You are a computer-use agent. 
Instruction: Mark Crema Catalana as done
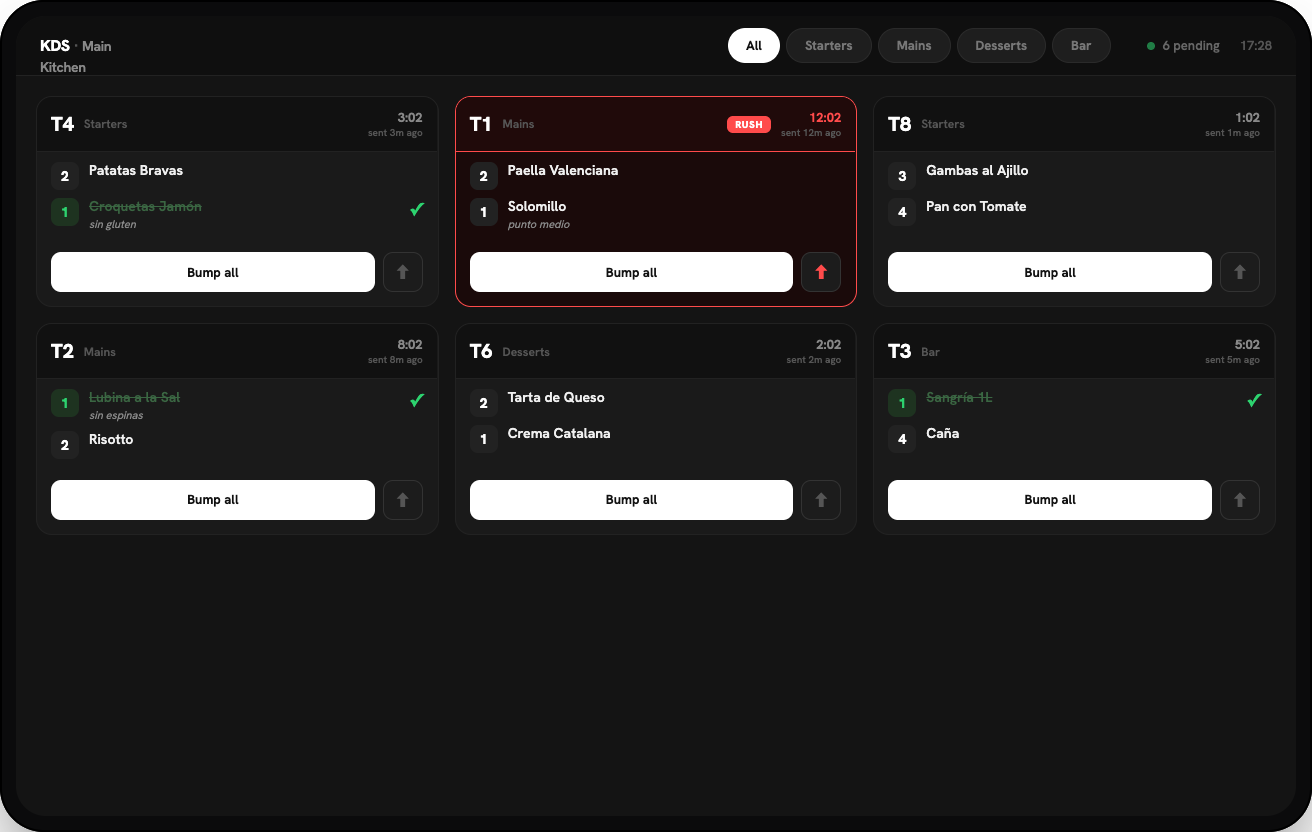point(655,438)
